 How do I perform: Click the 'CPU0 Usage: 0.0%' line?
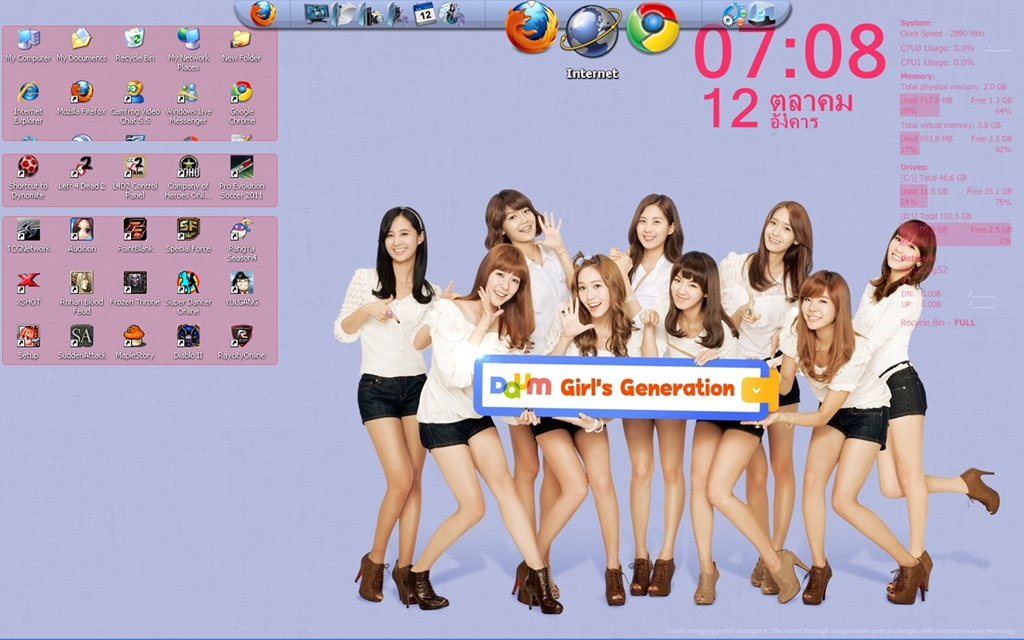point(936,48)
